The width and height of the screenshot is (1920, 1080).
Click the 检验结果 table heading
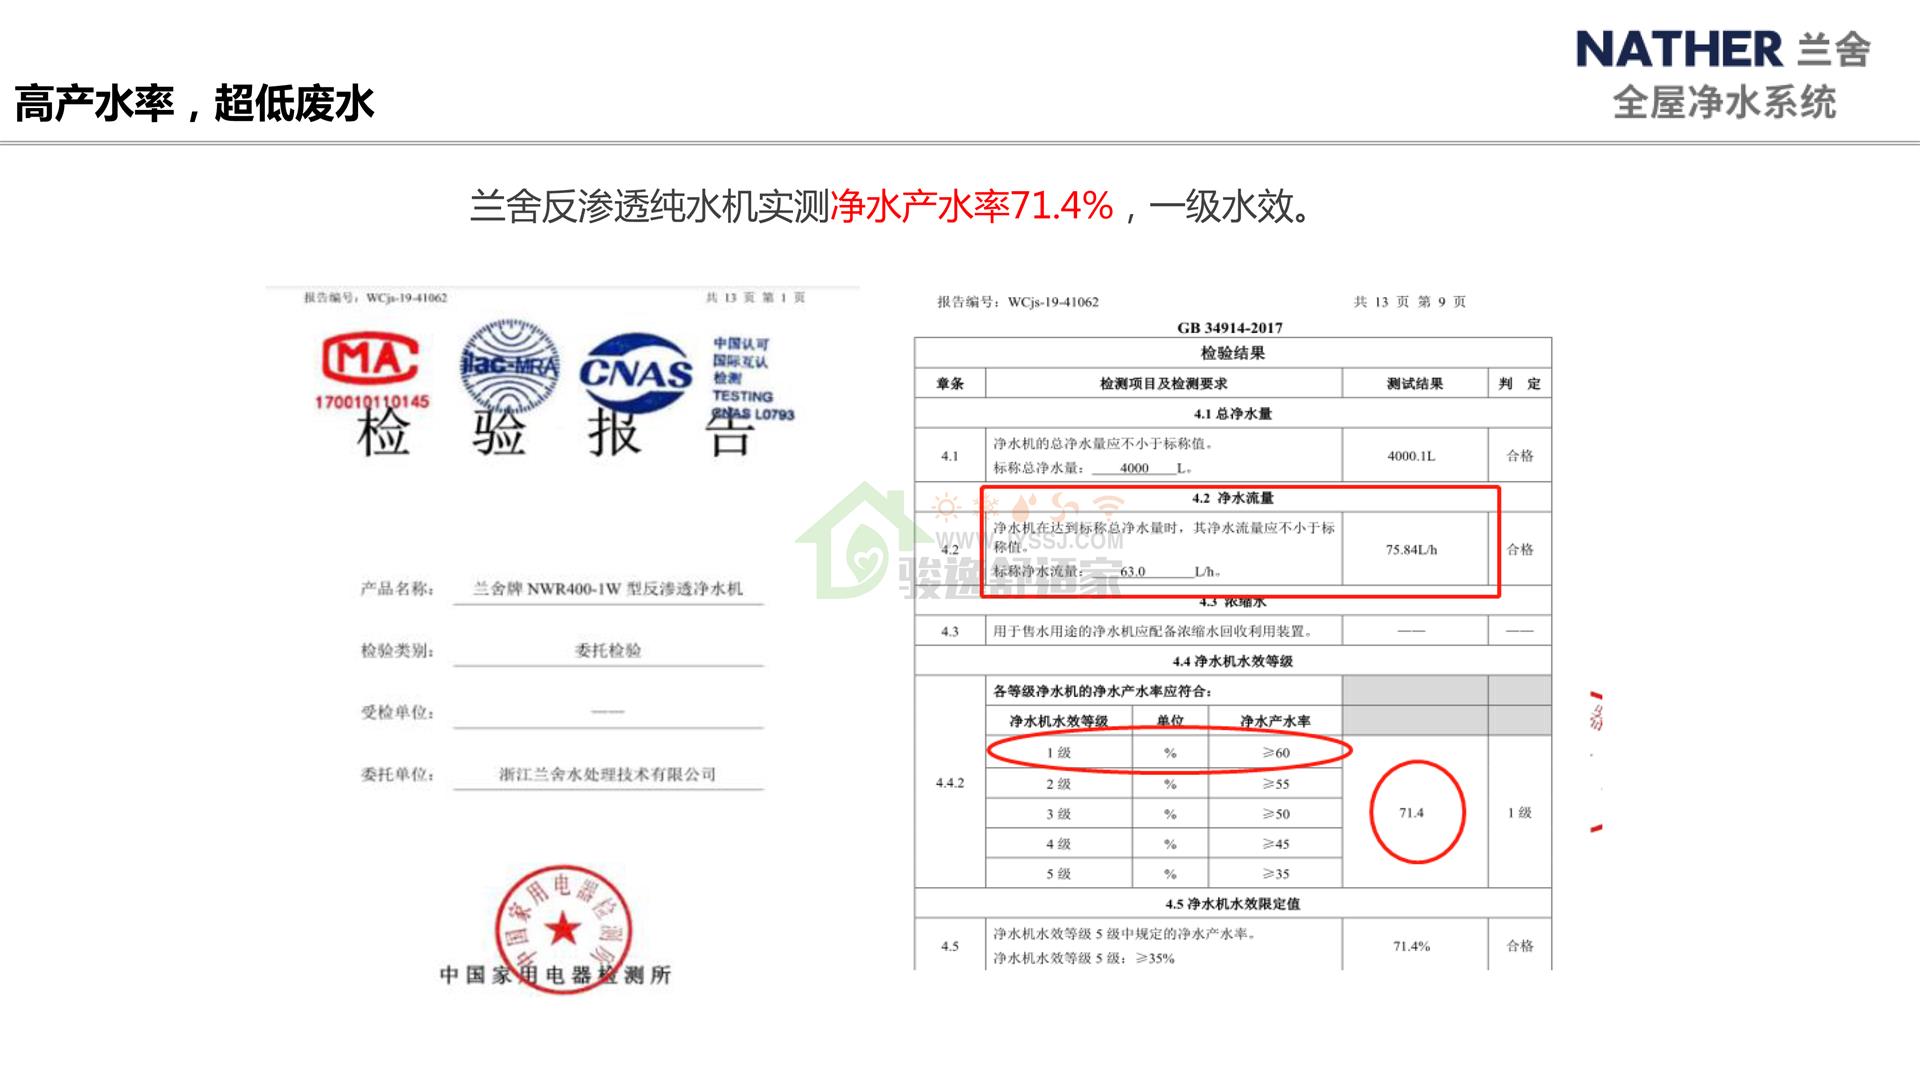tap(1233, 353)
